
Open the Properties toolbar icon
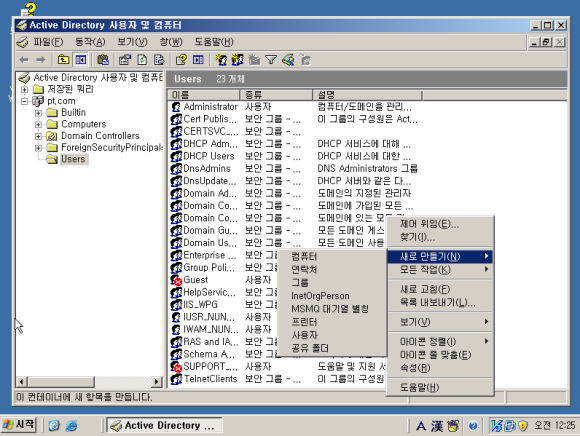coord(125,60)
